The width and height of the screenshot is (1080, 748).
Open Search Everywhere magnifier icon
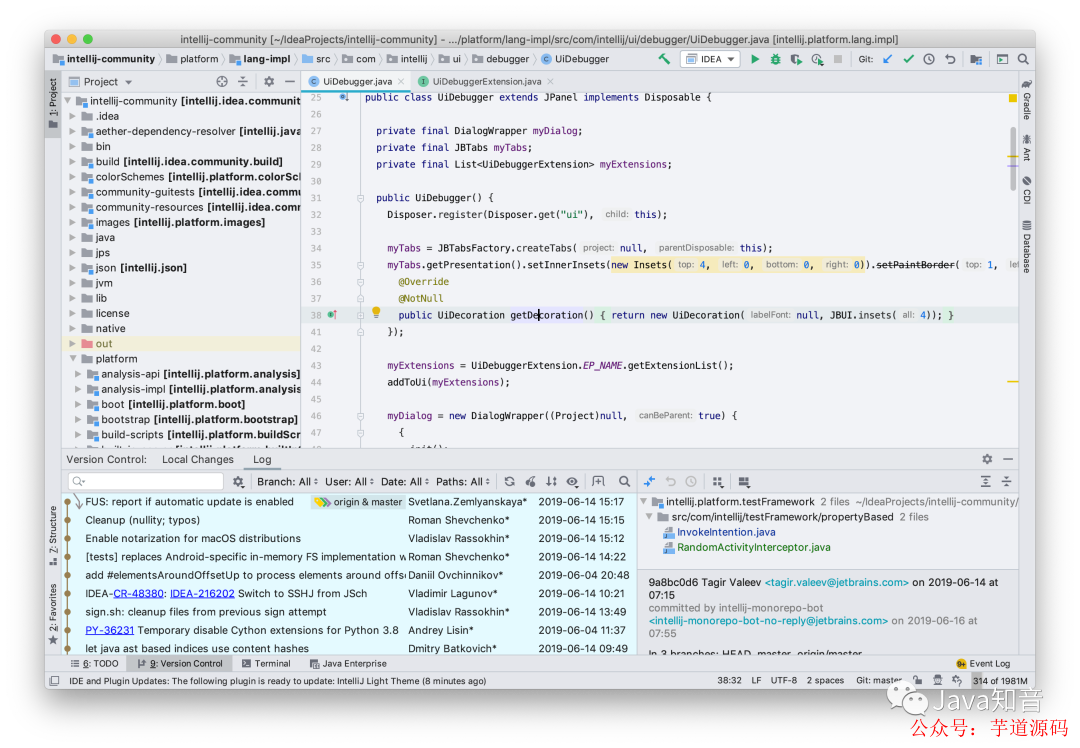[x=1023, y=59]
